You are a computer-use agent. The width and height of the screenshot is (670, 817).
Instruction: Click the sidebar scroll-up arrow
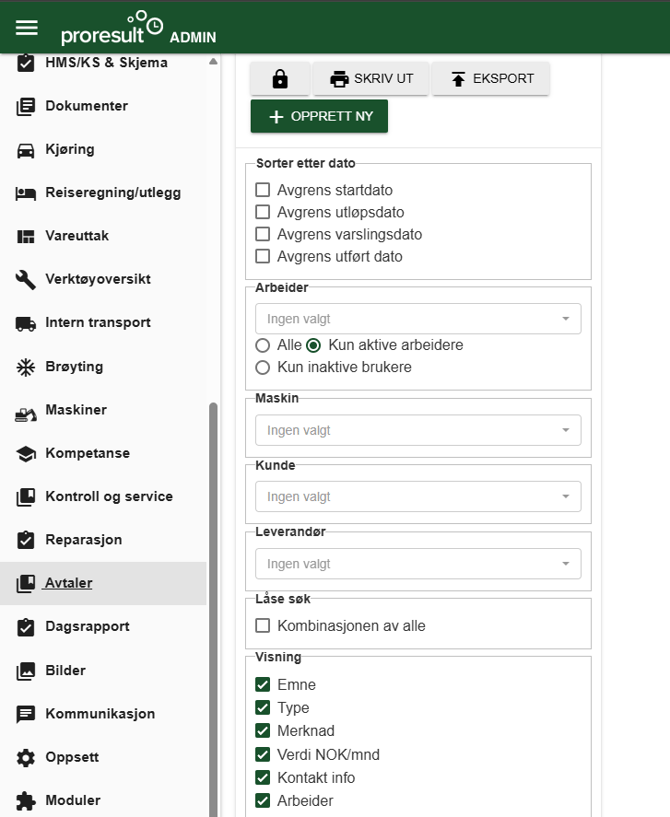coord(213,61)
